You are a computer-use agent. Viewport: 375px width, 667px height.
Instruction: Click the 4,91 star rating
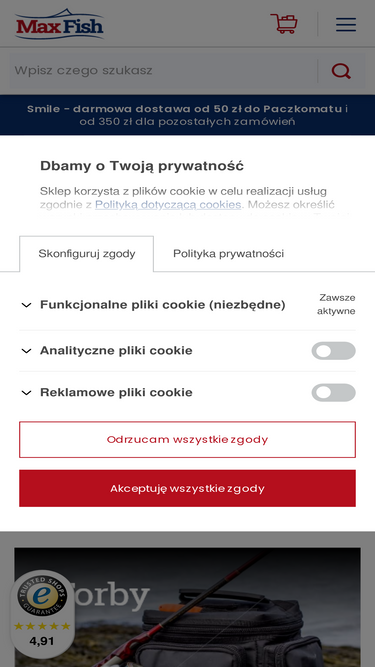[x=42, y=634]
